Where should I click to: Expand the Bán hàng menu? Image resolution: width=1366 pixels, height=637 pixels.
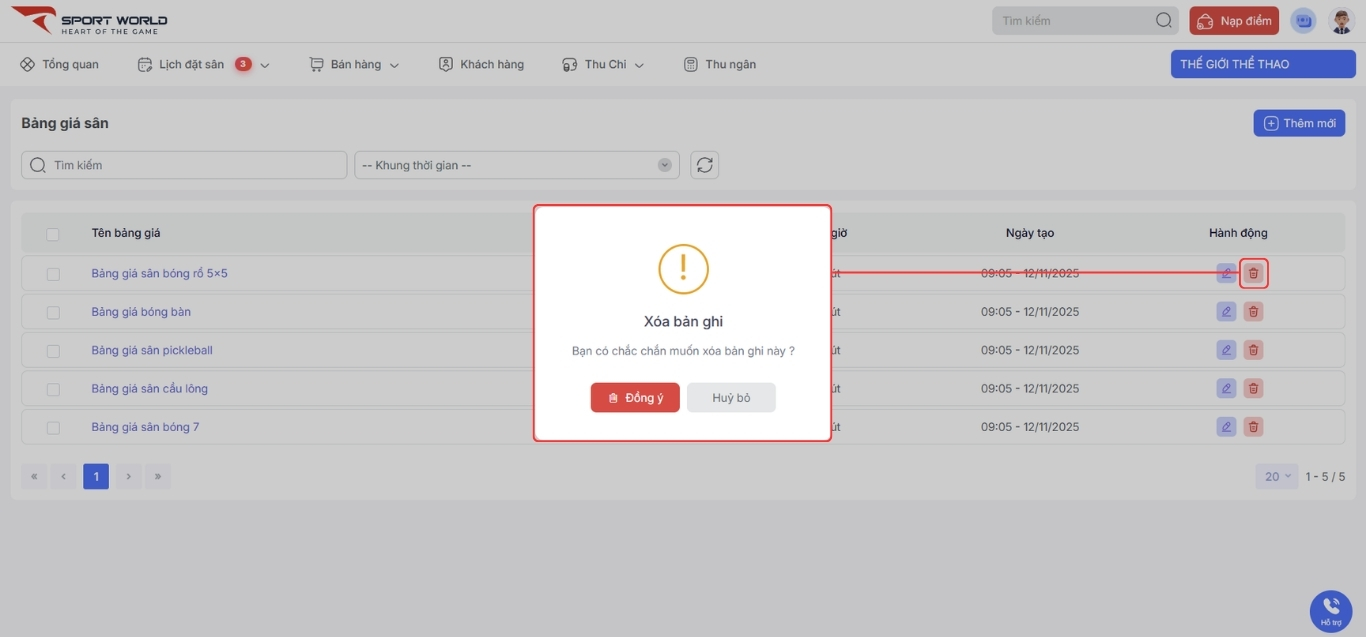point(355,65)
